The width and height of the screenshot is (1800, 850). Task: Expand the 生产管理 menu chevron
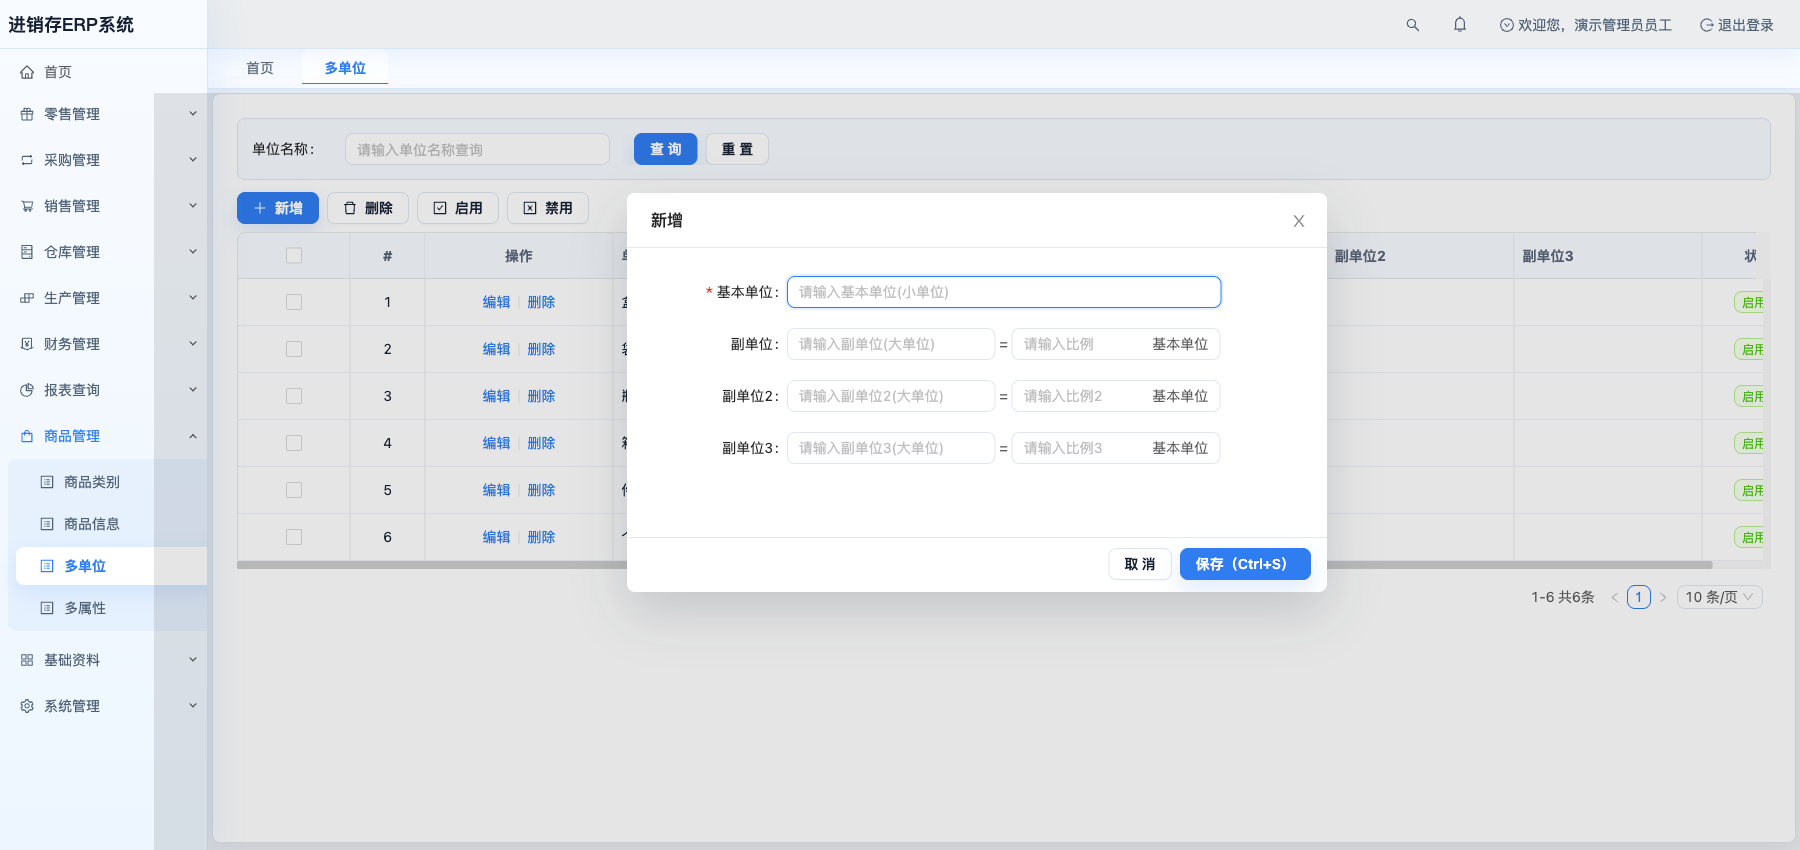193,298
